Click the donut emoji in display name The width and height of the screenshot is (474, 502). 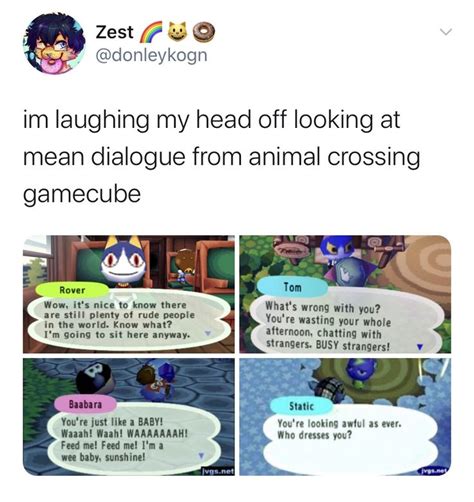[x=204, y=32]
